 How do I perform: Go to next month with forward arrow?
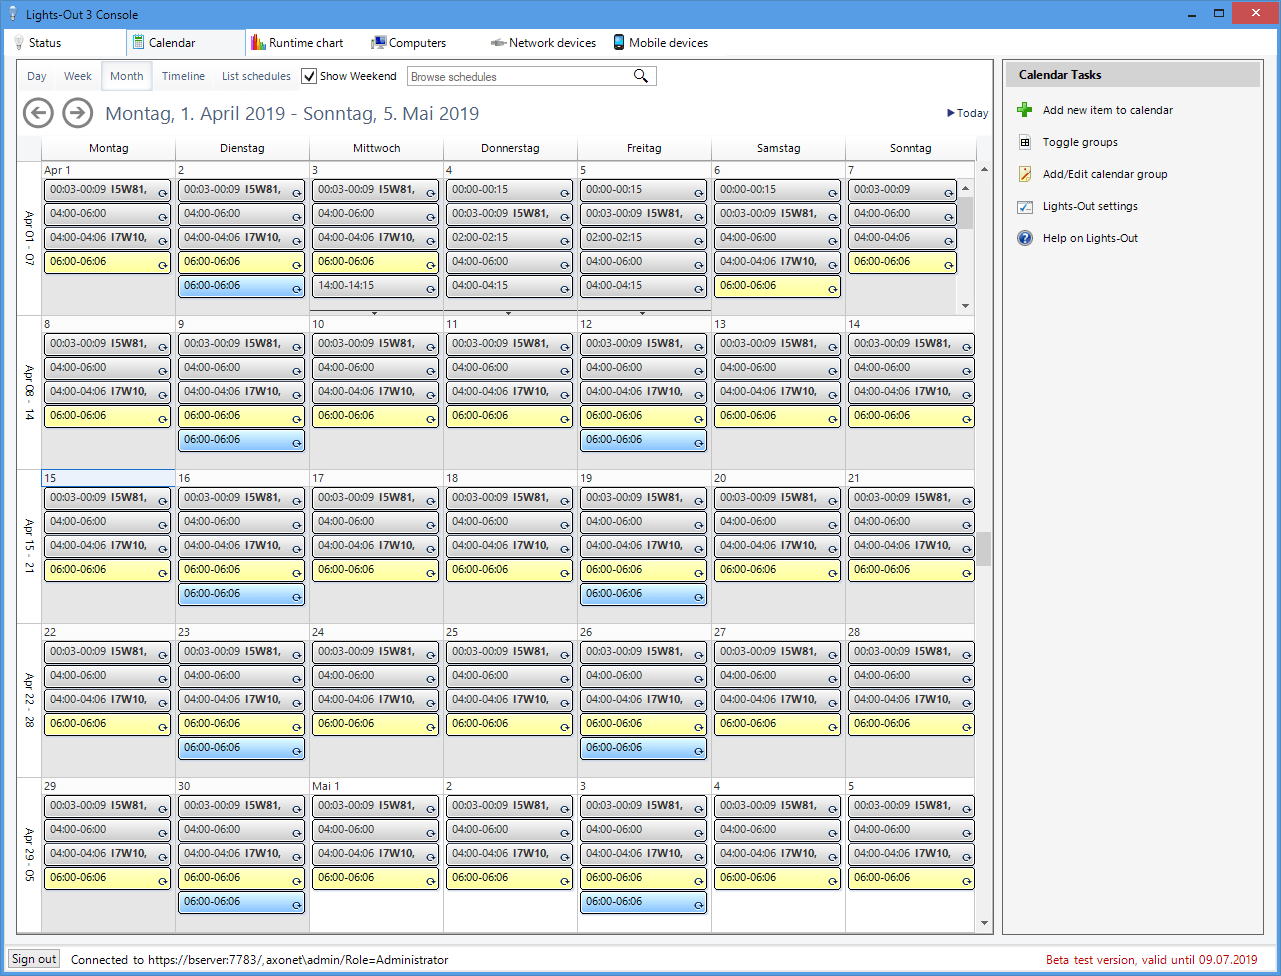click(78, 113)
